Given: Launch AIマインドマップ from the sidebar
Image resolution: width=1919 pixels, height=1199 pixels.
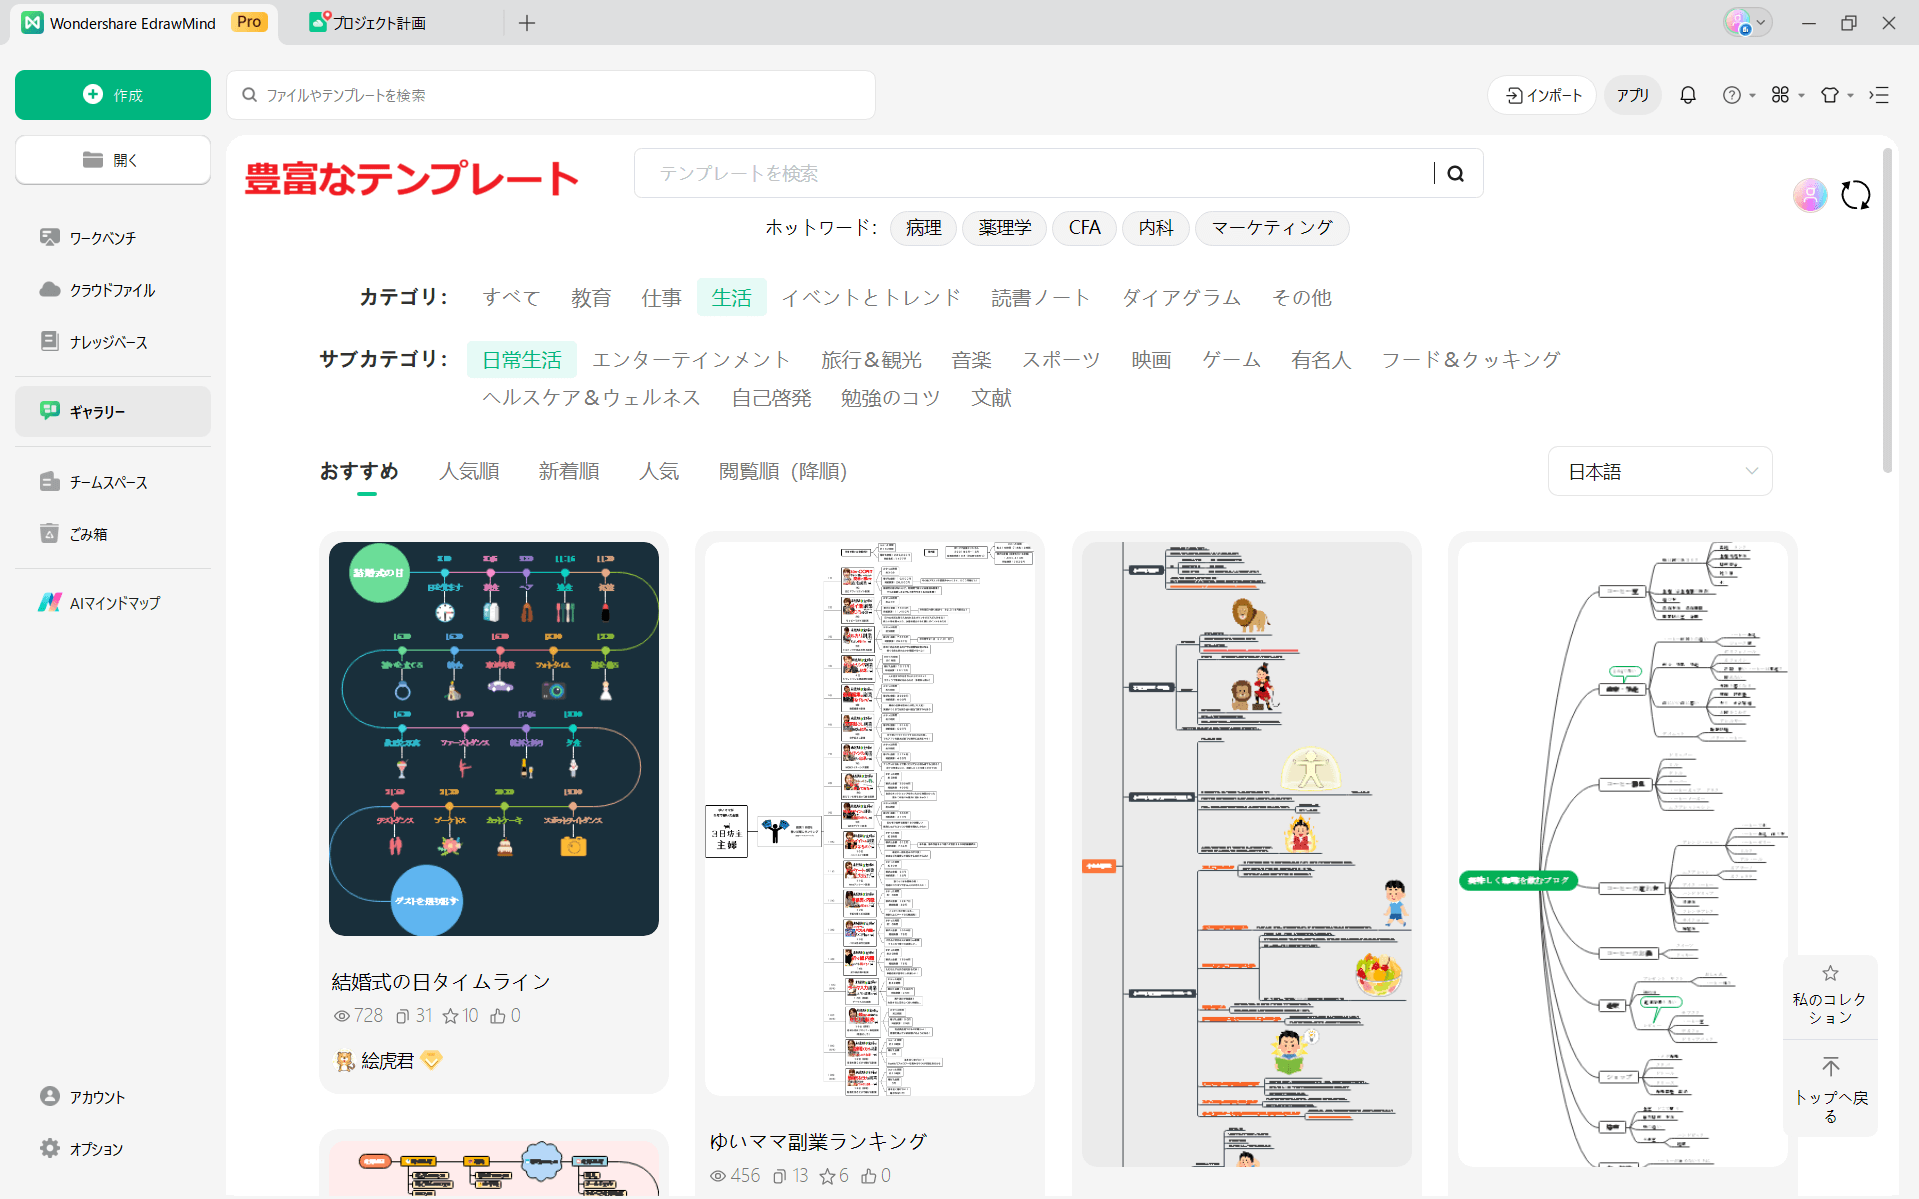Looking at the screenshot, I should coord(112,602).
